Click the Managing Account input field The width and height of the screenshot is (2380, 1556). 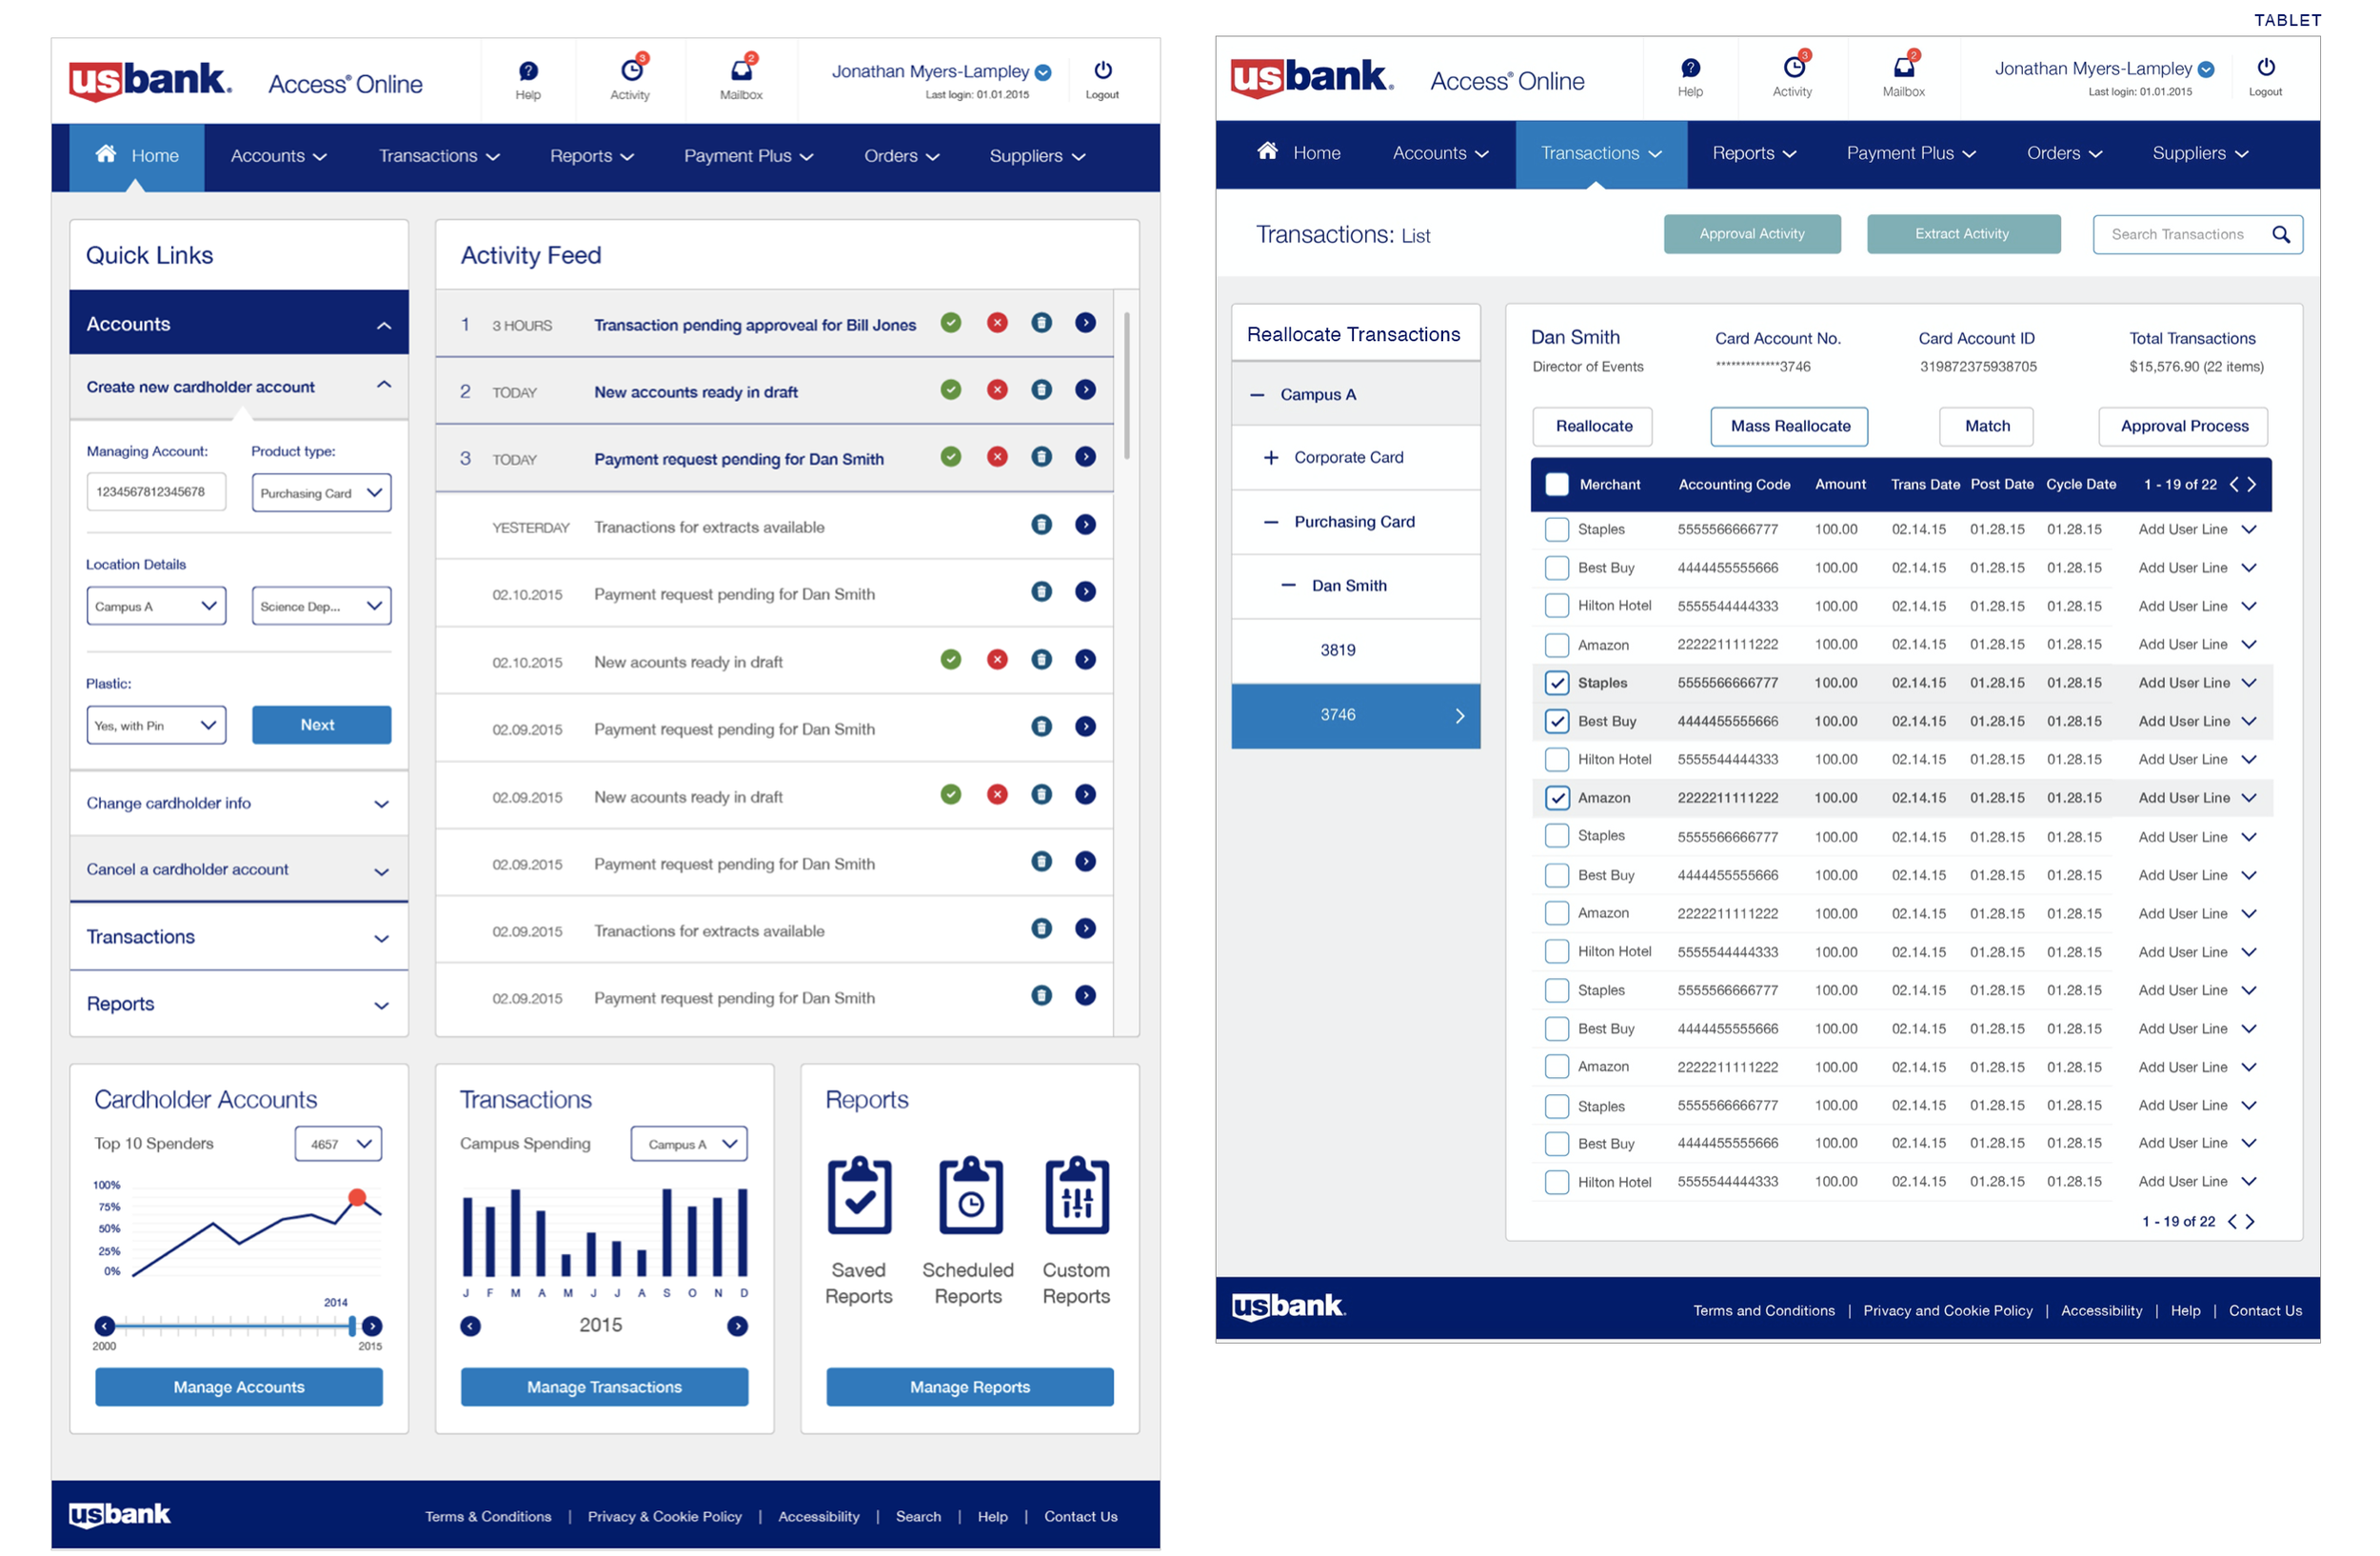(x=156, y=492)
